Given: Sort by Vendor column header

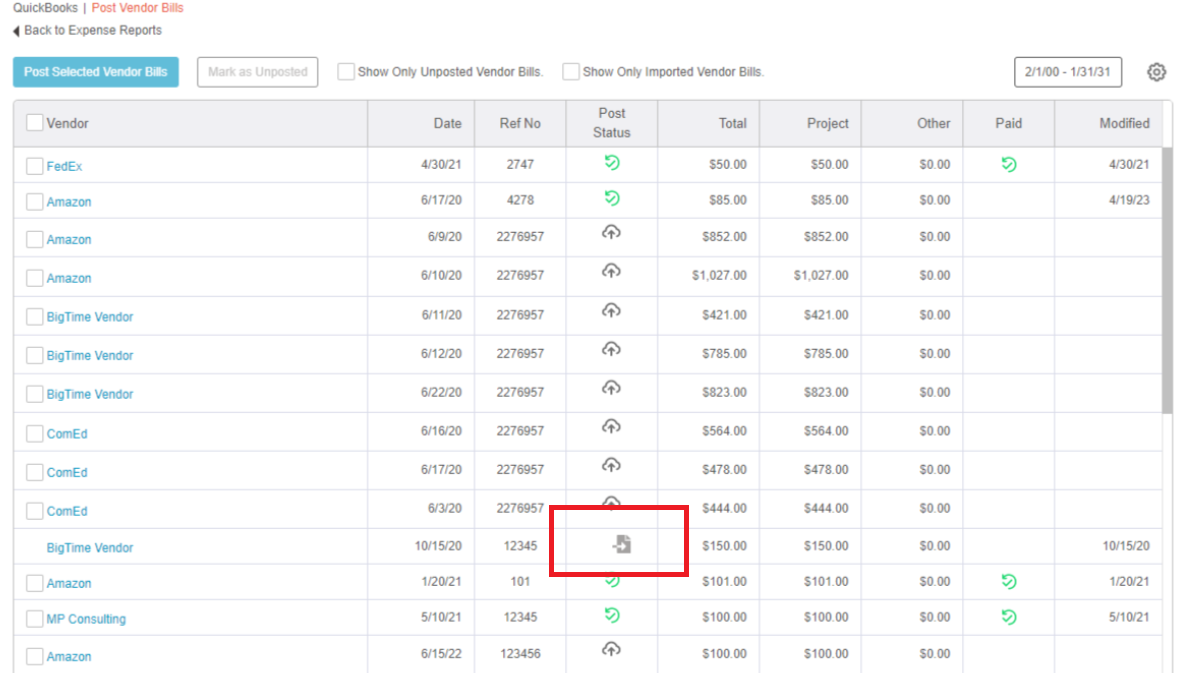Looking at the screenshot, I should tap(68, 123).
